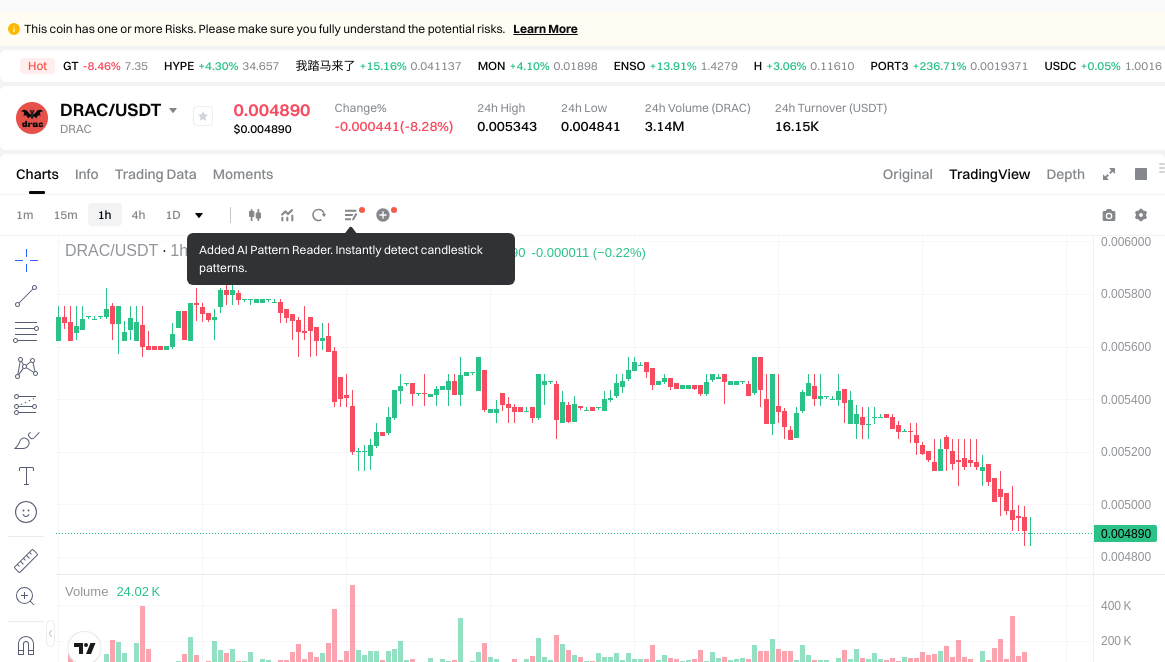Viewport: 1165px width, 662px height.
Task: Expand the DRAC/USDT pair dropdown
Action: 173,111
